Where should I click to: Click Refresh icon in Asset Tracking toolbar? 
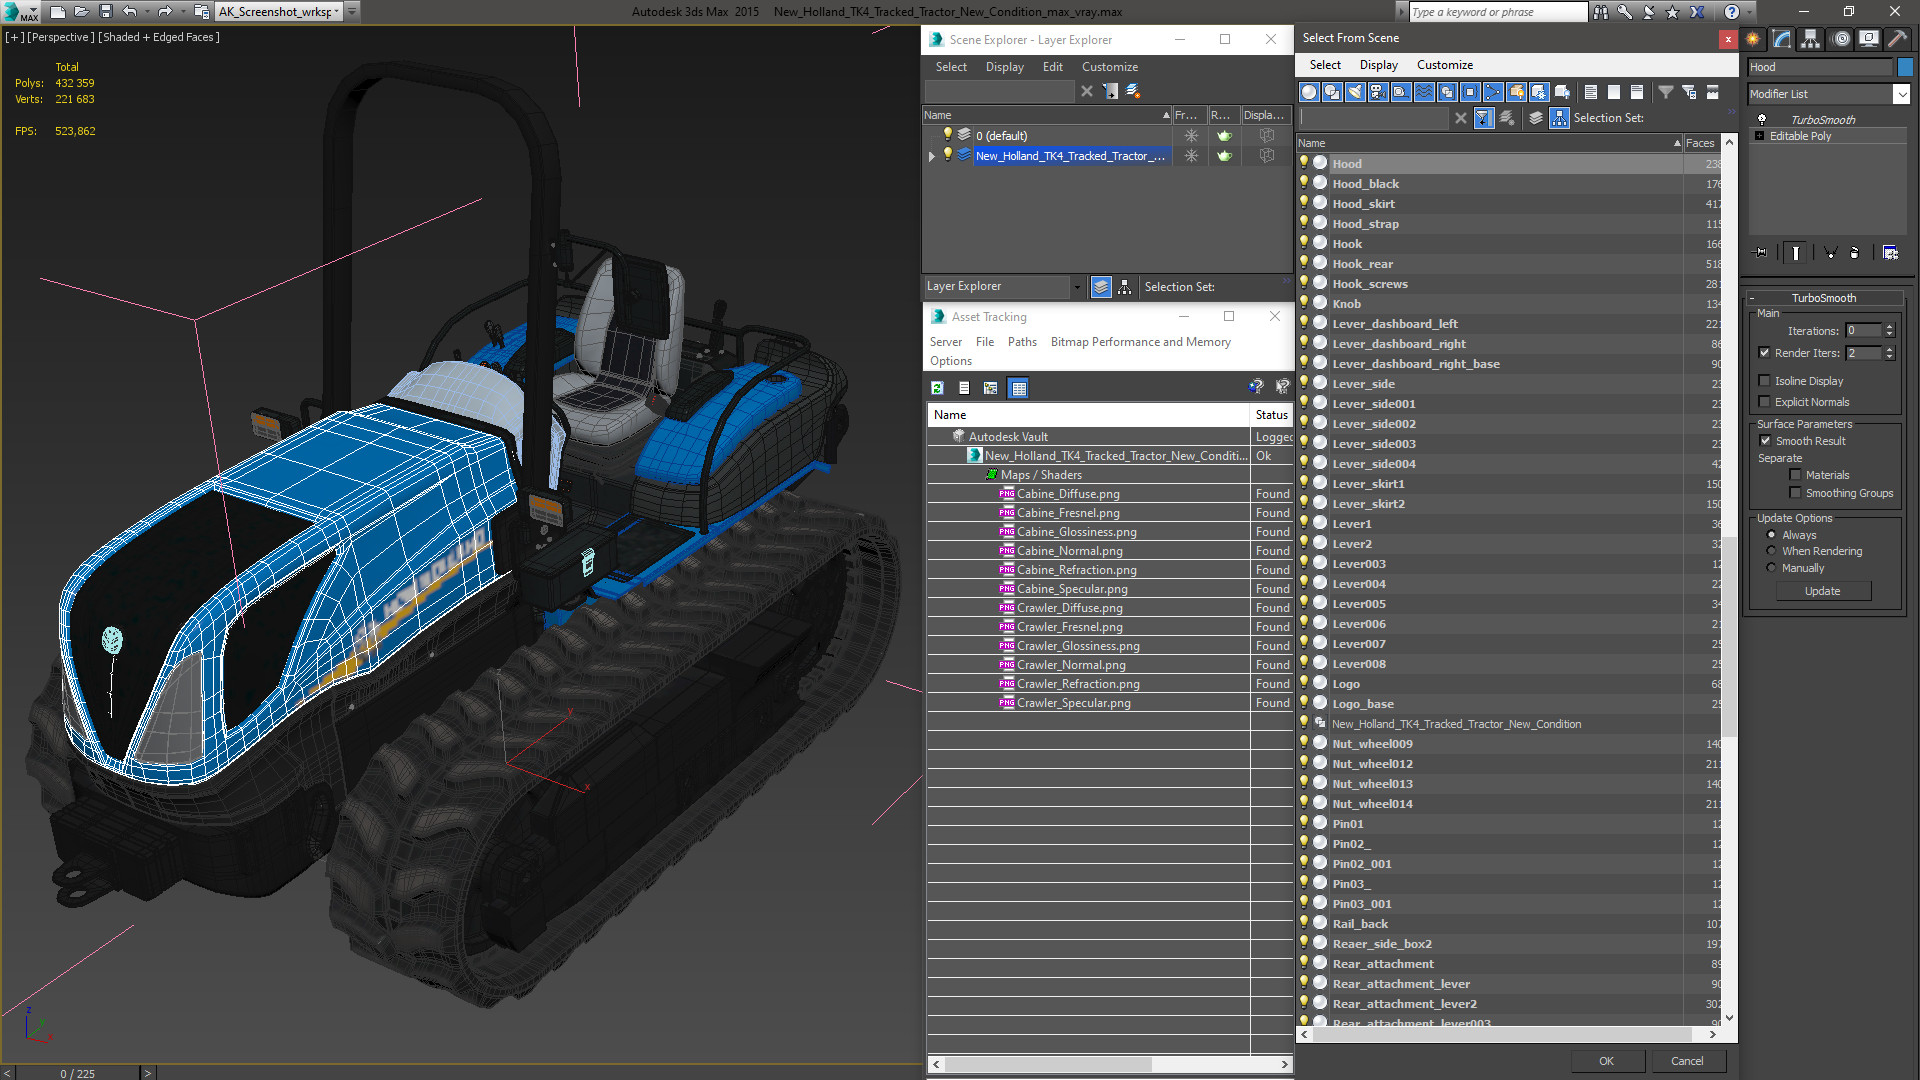(x=937, y=388)
